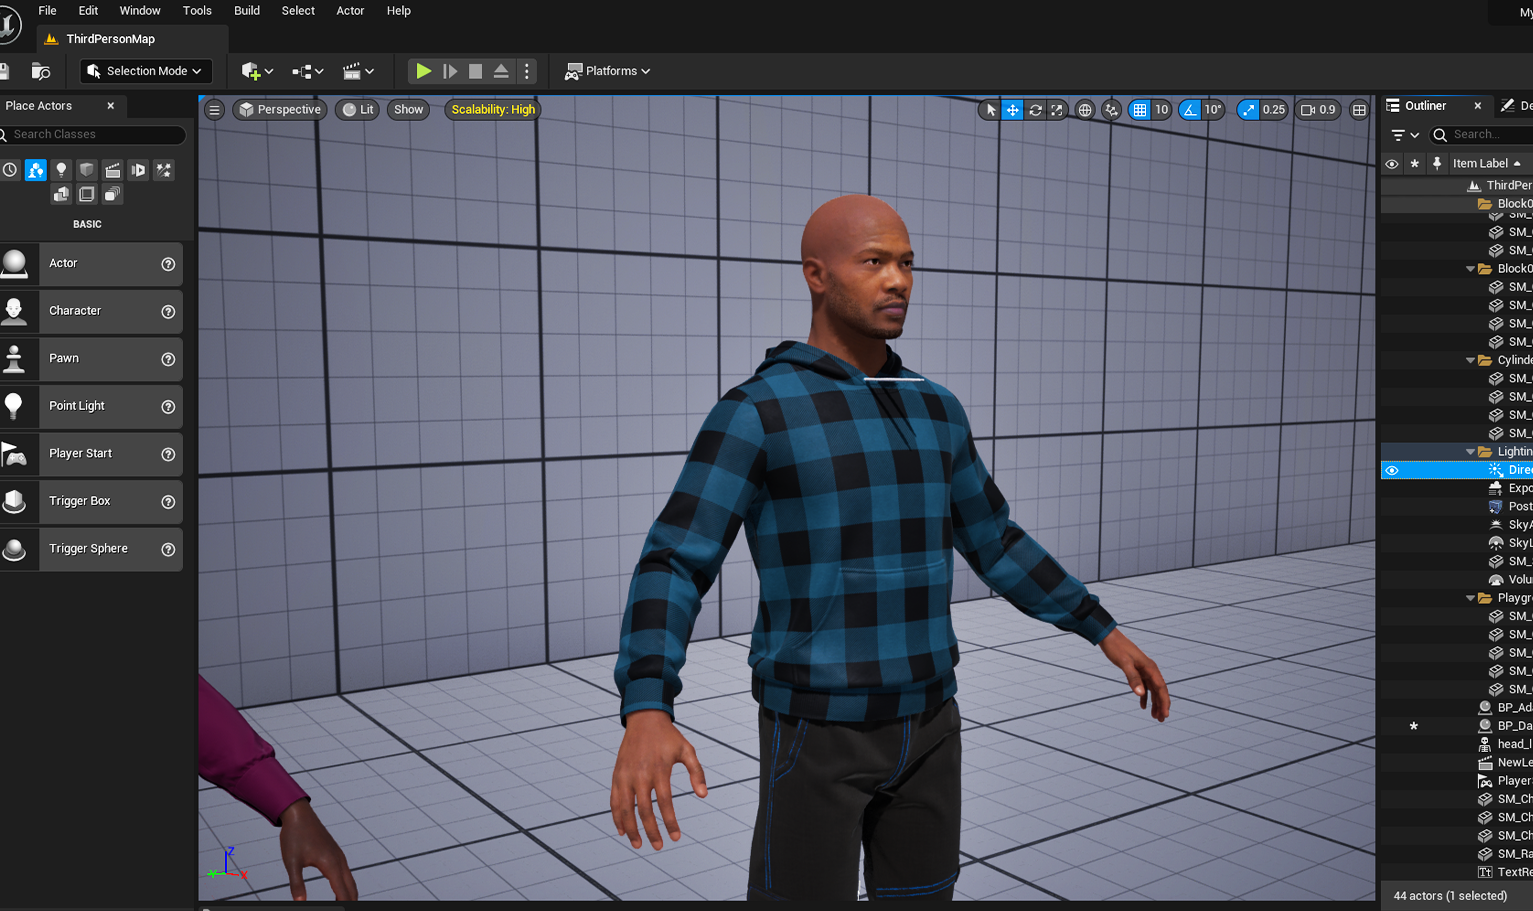Open the File menu
Image resolution: width=1533 pixels, height=911 pixels.
(47, 11)
